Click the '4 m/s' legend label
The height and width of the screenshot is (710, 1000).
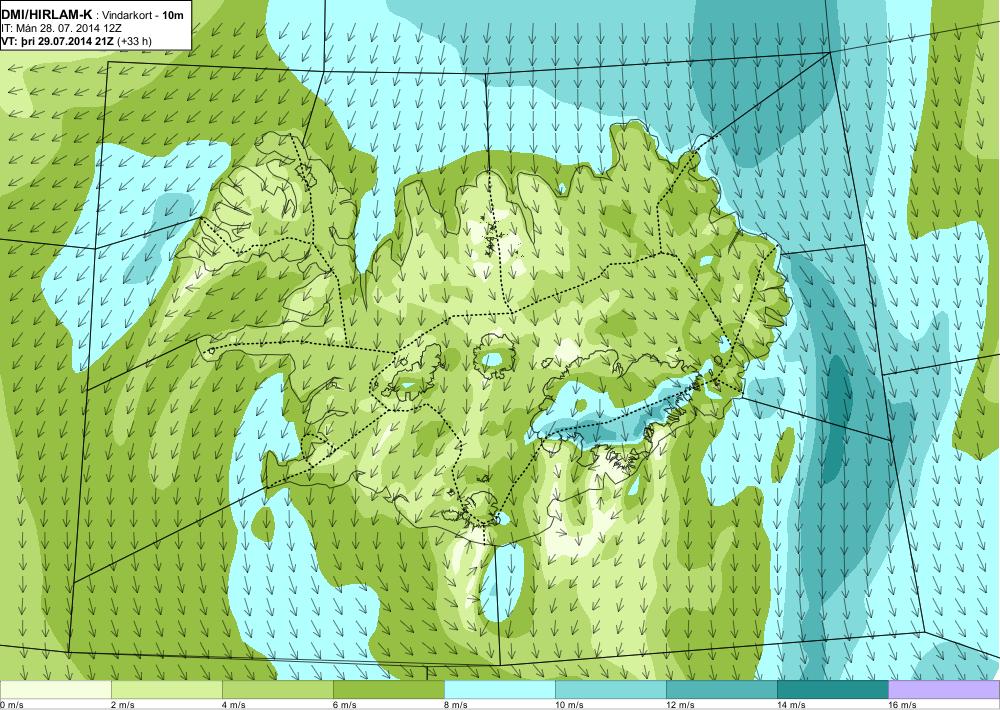tap(234, 704)
